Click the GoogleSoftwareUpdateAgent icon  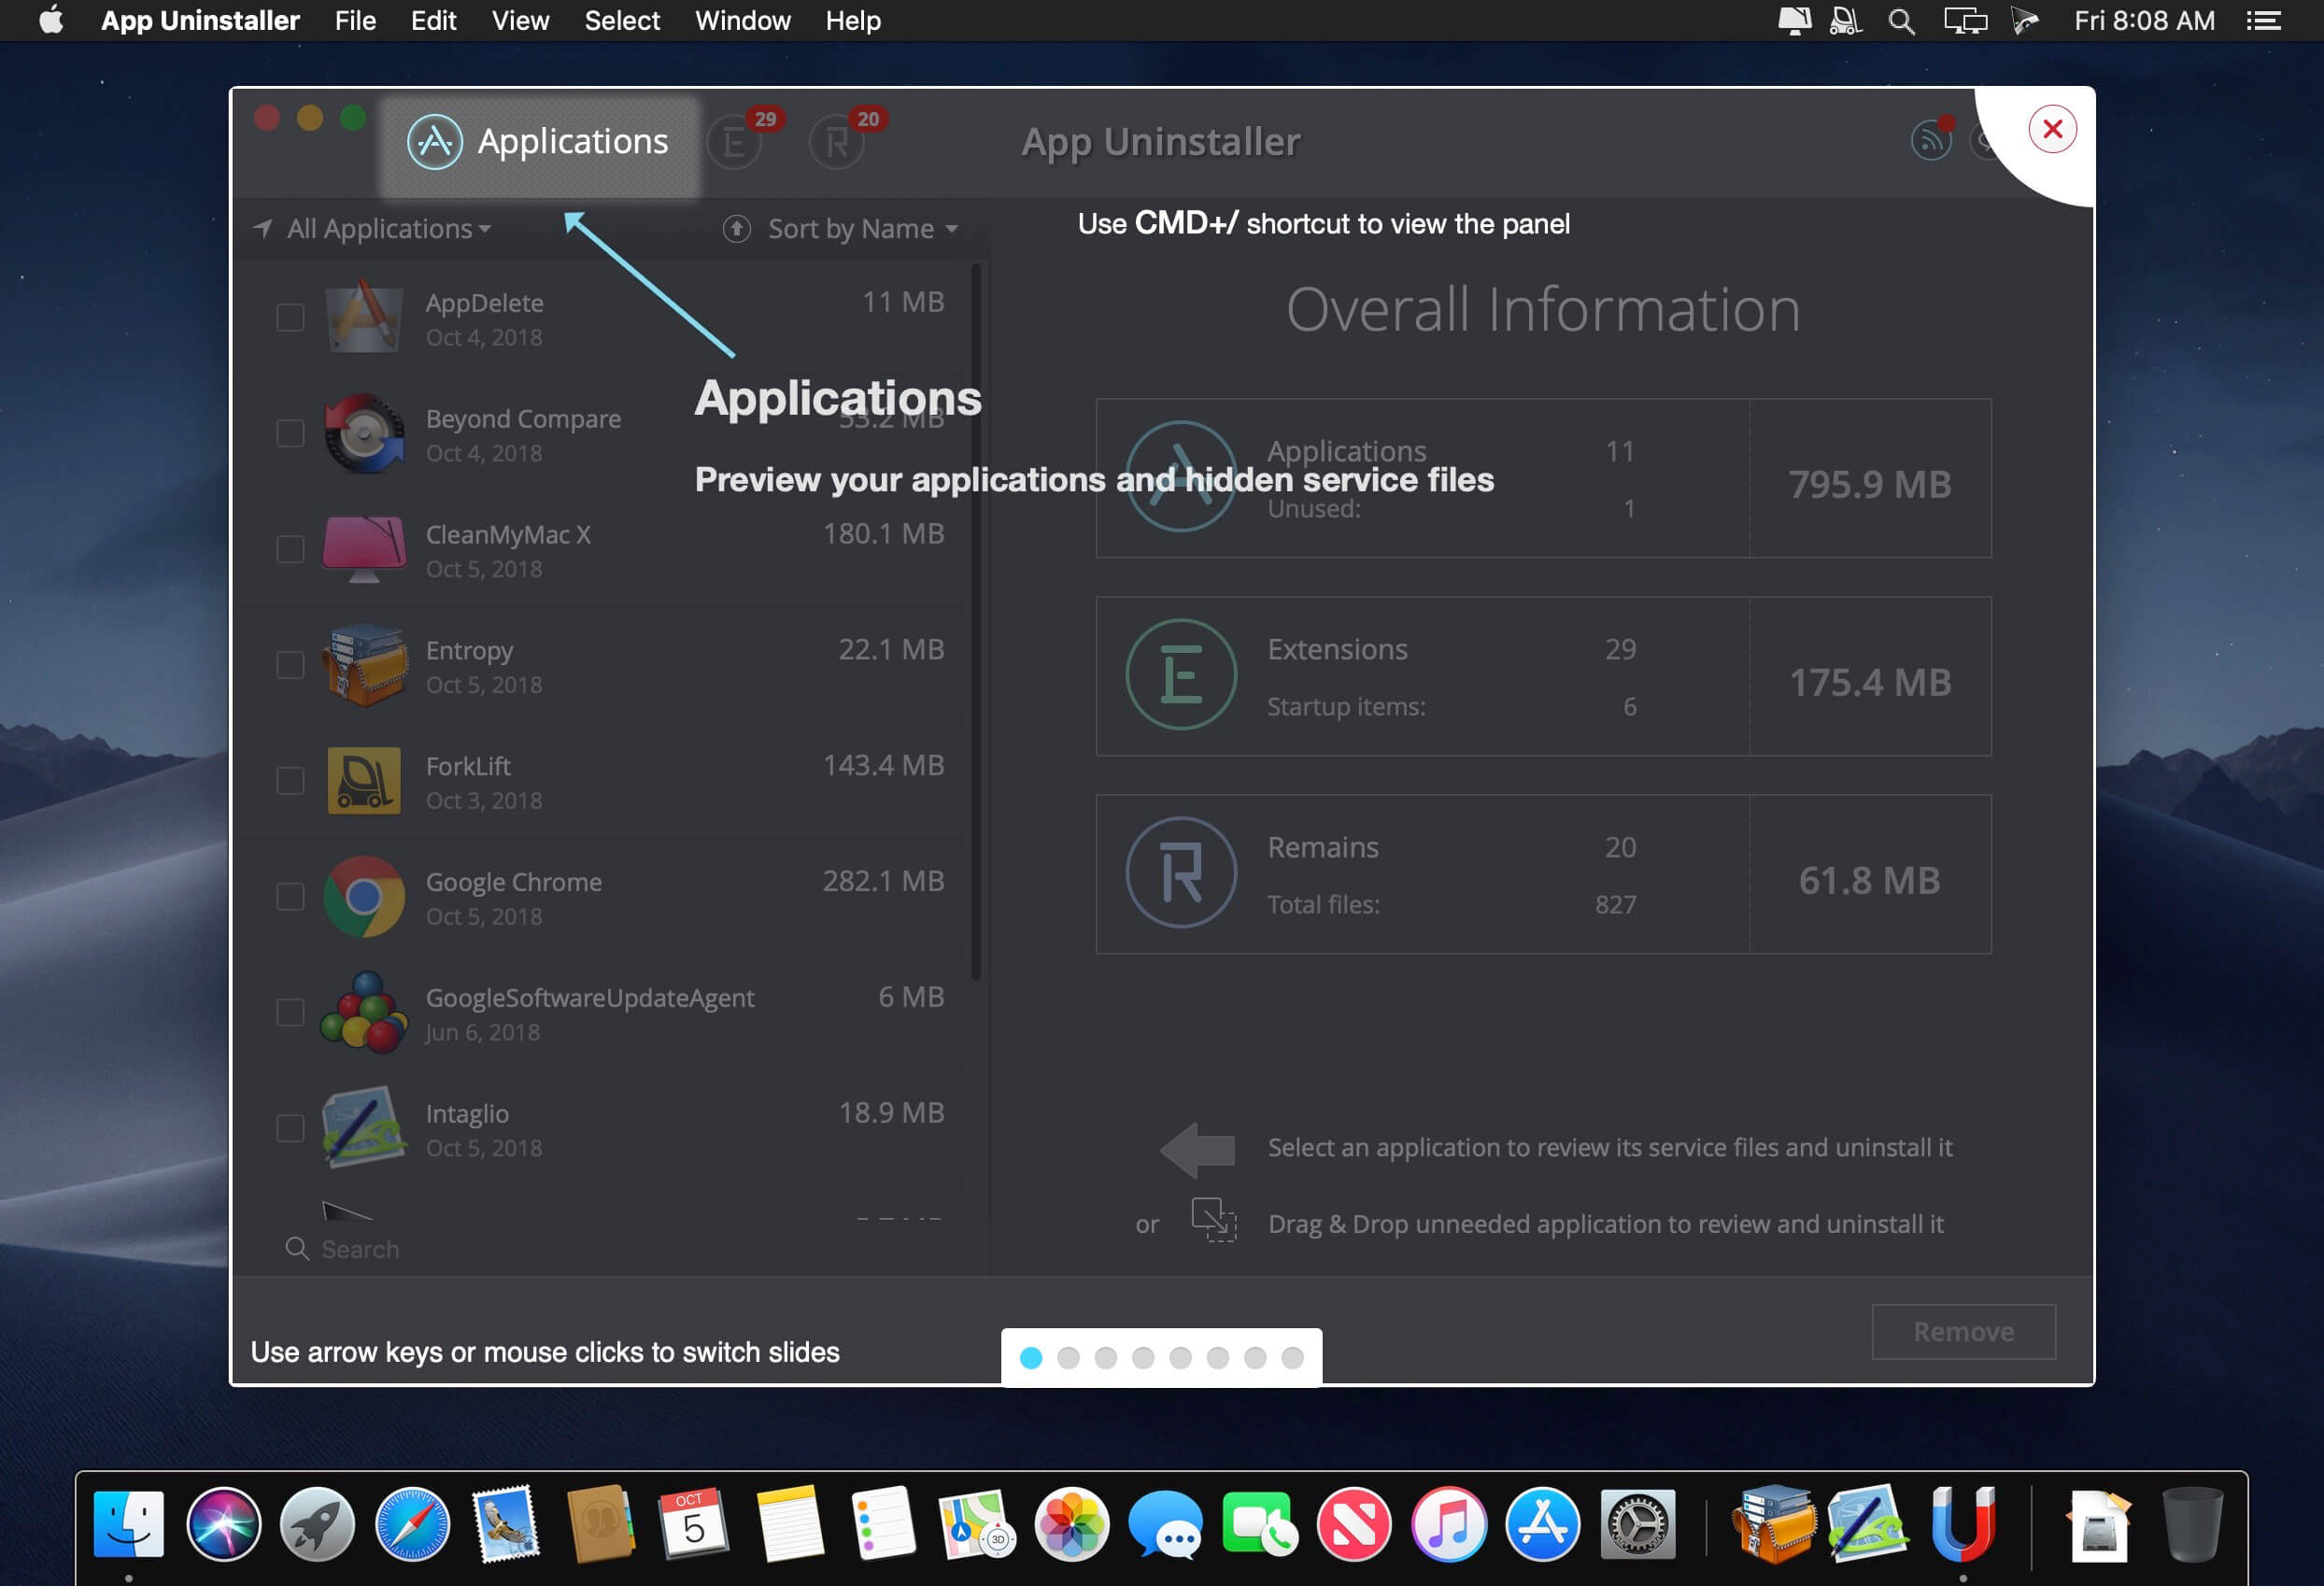click(x=364, y=1012)
